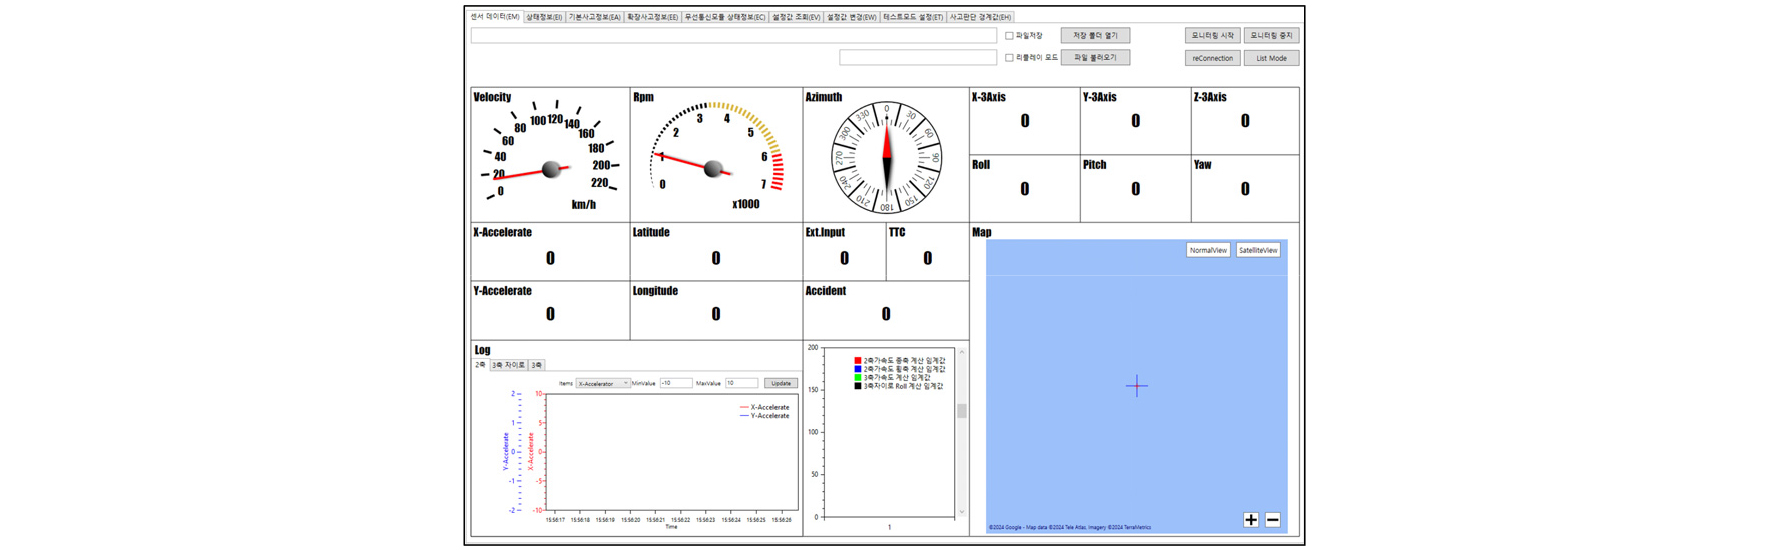Click the reConnection button
The width and height of the screenshot is (1772, 550).
[x=1212, y=58]
